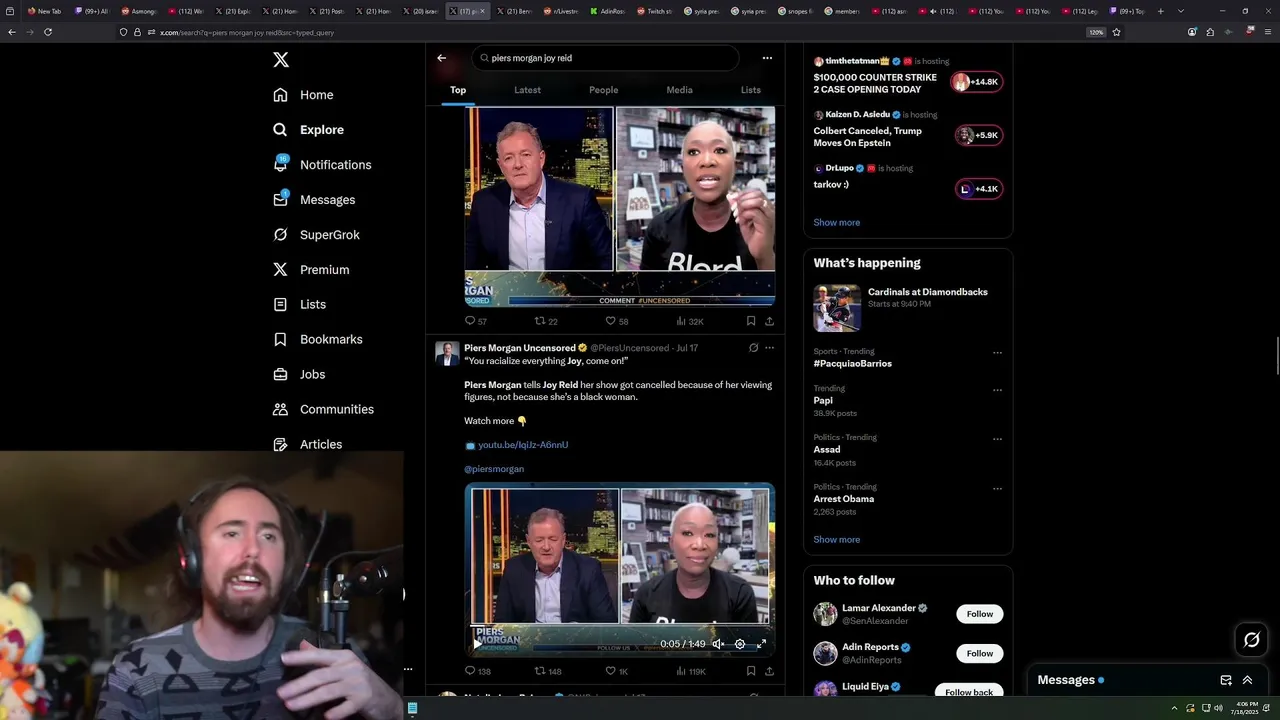Select the Top search tab
Image resolution: width=1280 pixels, height=720 pixels.
[458, 90]
